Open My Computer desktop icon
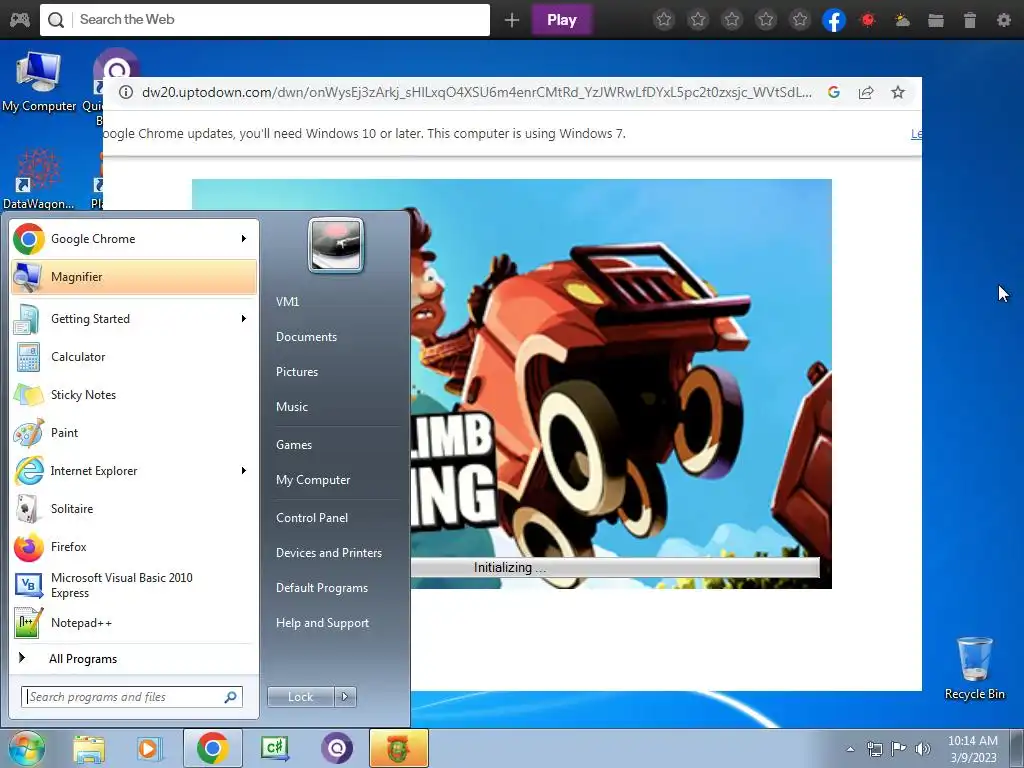This screenshot has height=768, width=1024. [39, 82]
